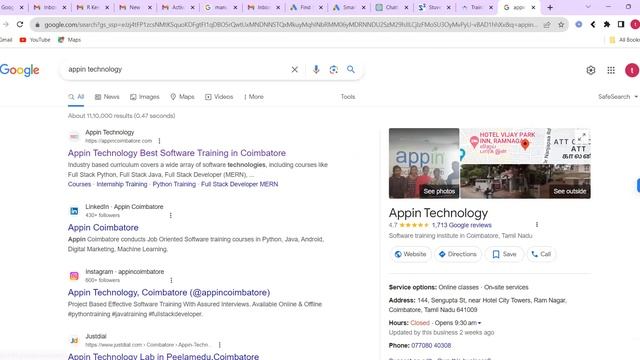Viewport: 640px width, 360px height.
Task: Switch to the Maps tab
Action: coord(182,97)
